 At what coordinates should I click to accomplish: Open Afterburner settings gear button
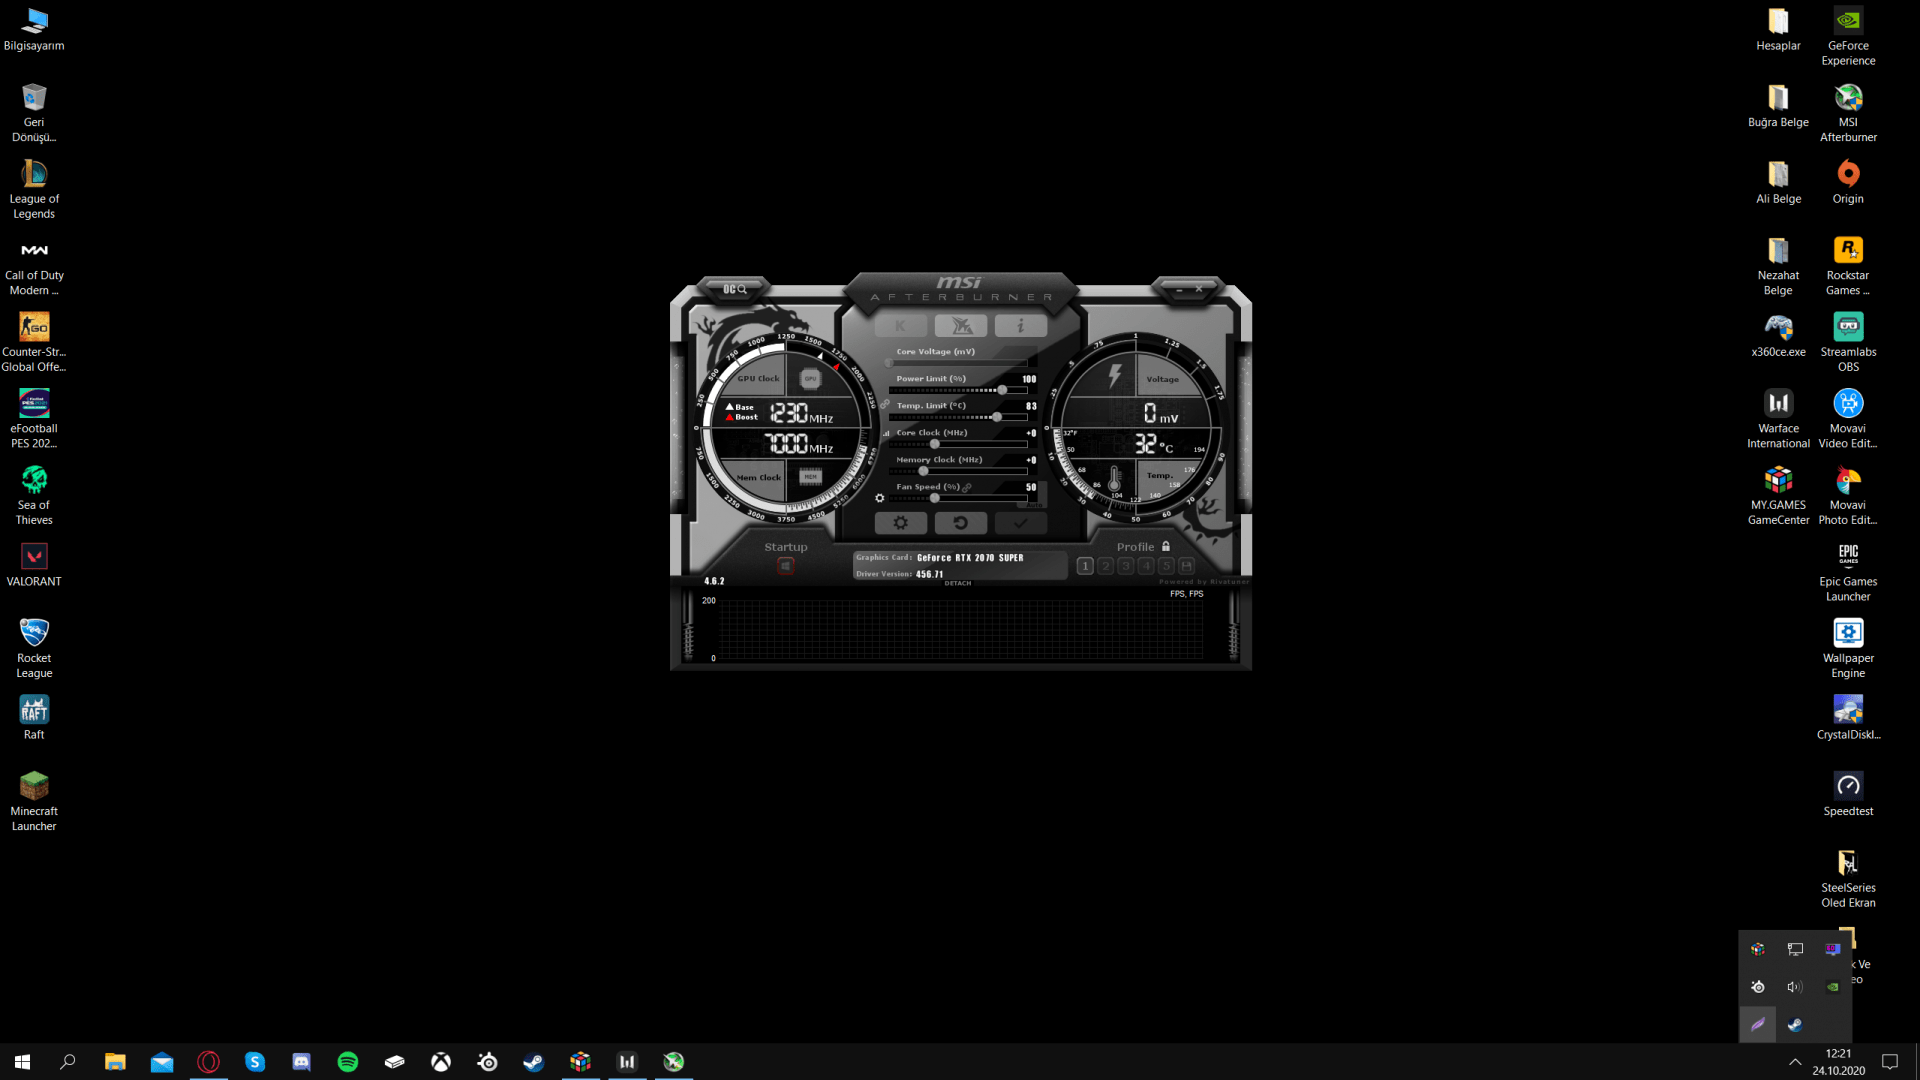point(900,523)
